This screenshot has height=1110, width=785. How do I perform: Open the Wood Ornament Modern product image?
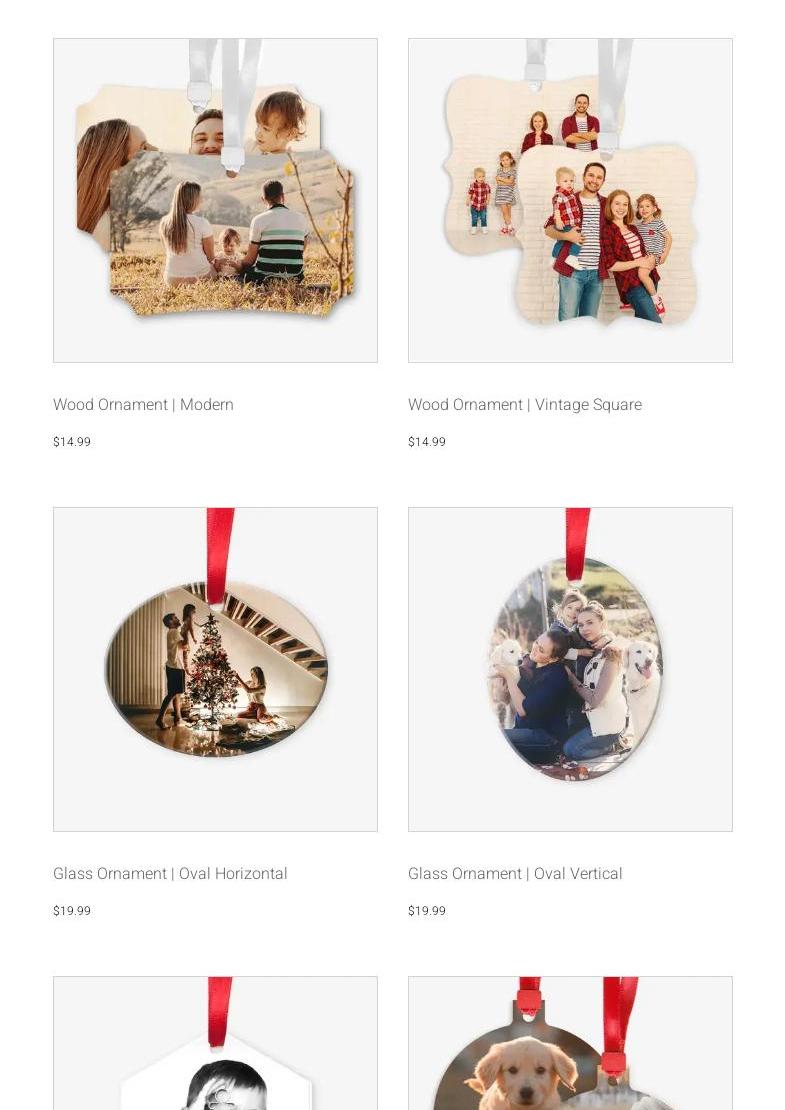click(215, 200)
